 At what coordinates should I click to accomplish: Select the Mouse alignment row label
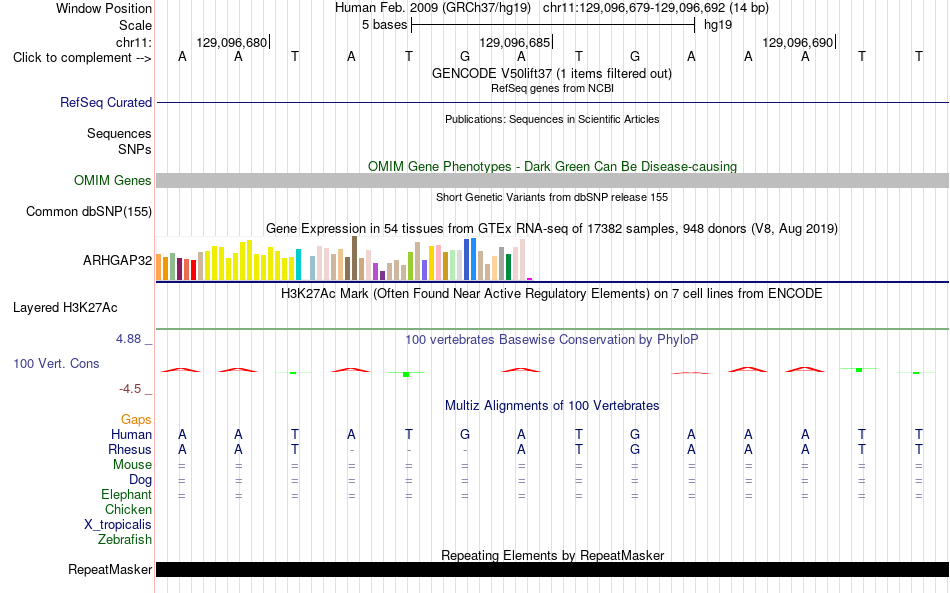[132, 465]
